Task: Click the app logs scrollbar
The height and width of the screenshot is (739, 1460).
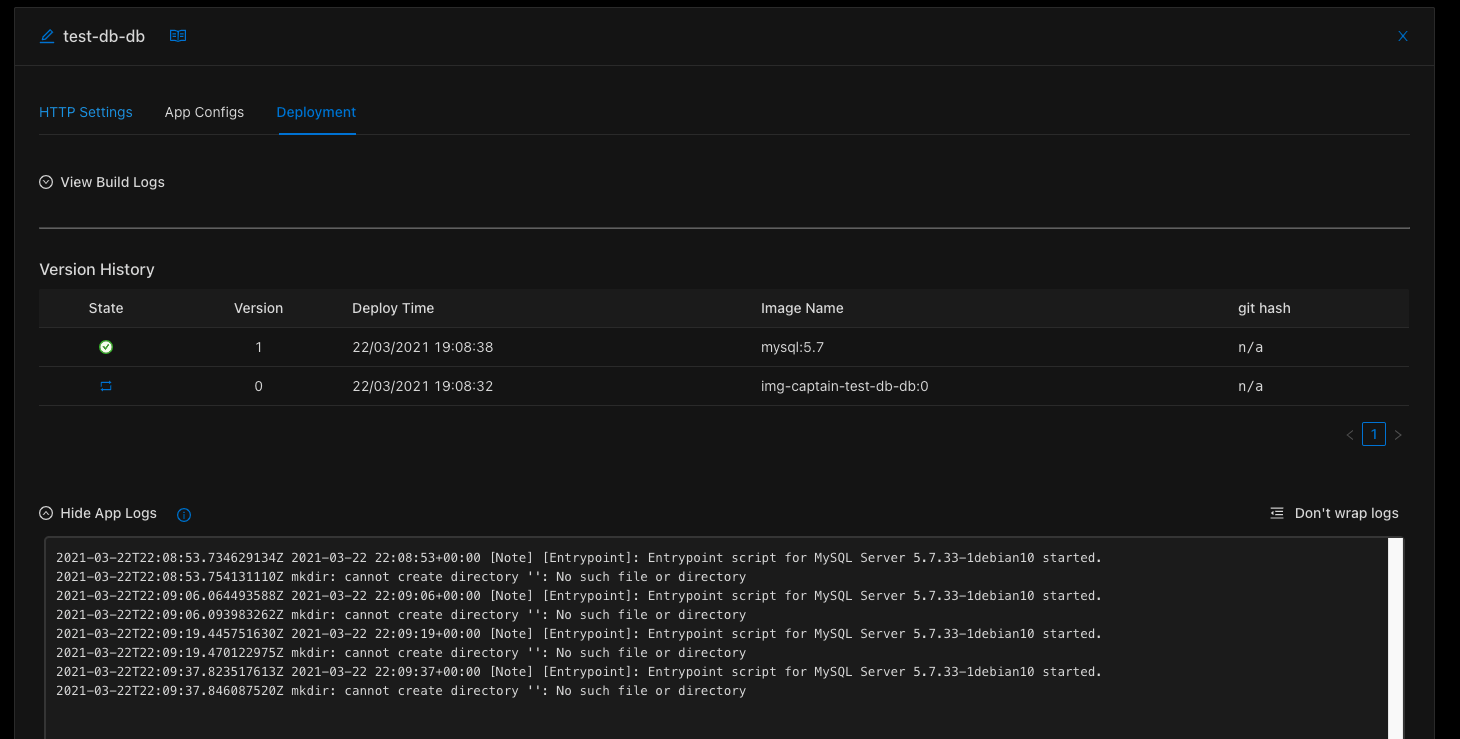Action: pyautogui.click(x=1396, y=640)
